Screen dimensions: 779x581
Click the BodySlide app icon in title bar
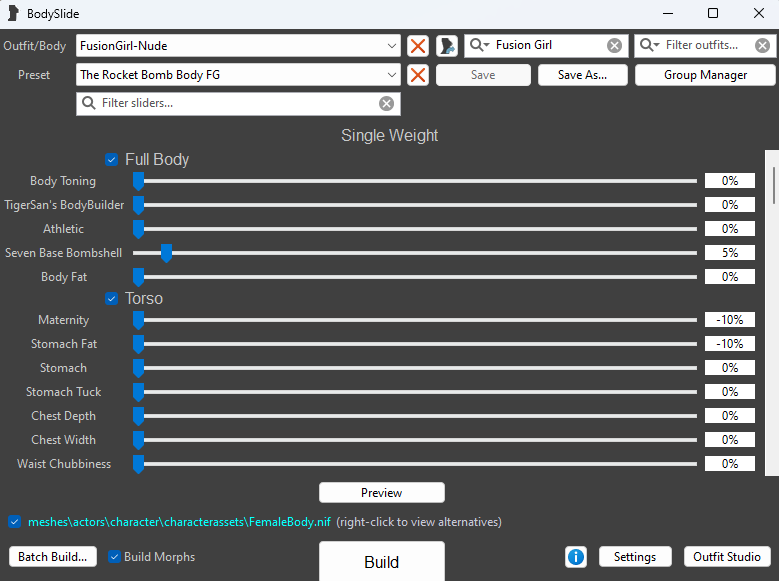13,13
